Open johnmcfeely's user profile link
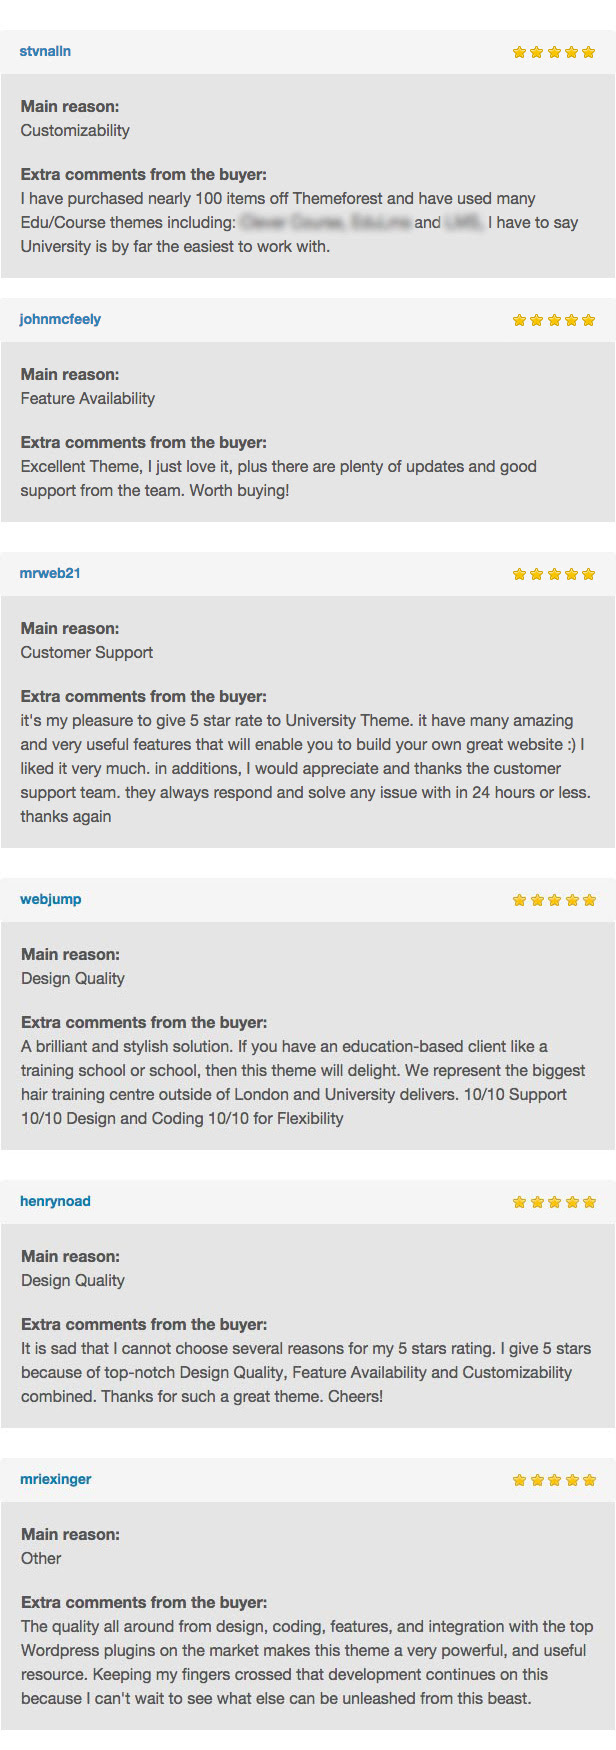The height and width of the screenshot is (1750, 616). point(60,319)
